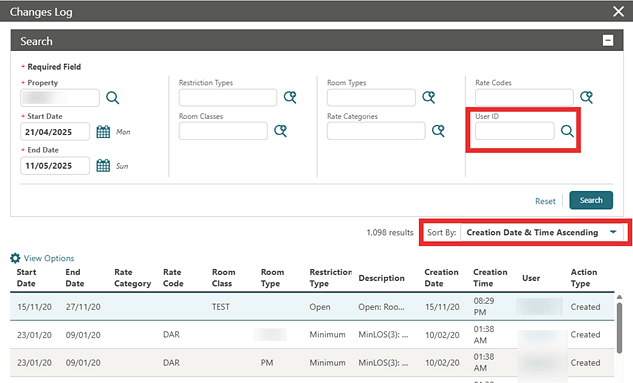Click the End Date column header
Image resolution: width=633 pixels, height=383 pixels.
75,278
